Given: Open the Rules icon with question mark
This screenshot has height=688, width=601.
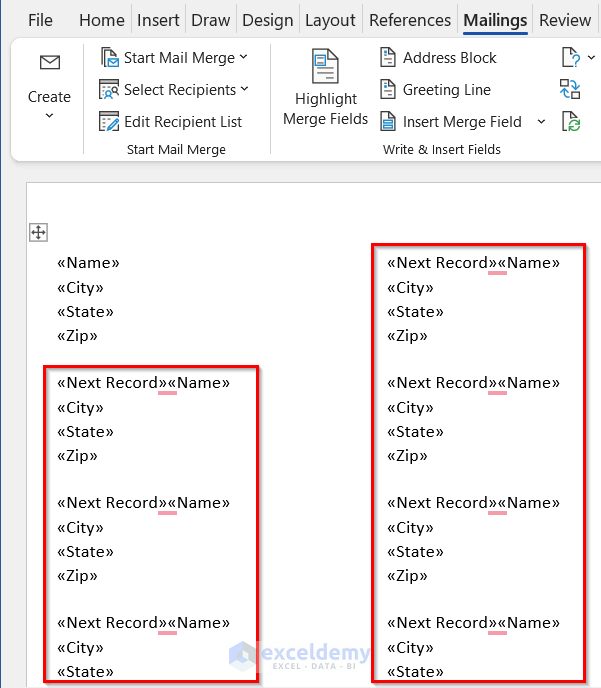Looking at the screenshot, I should (570, 58).
